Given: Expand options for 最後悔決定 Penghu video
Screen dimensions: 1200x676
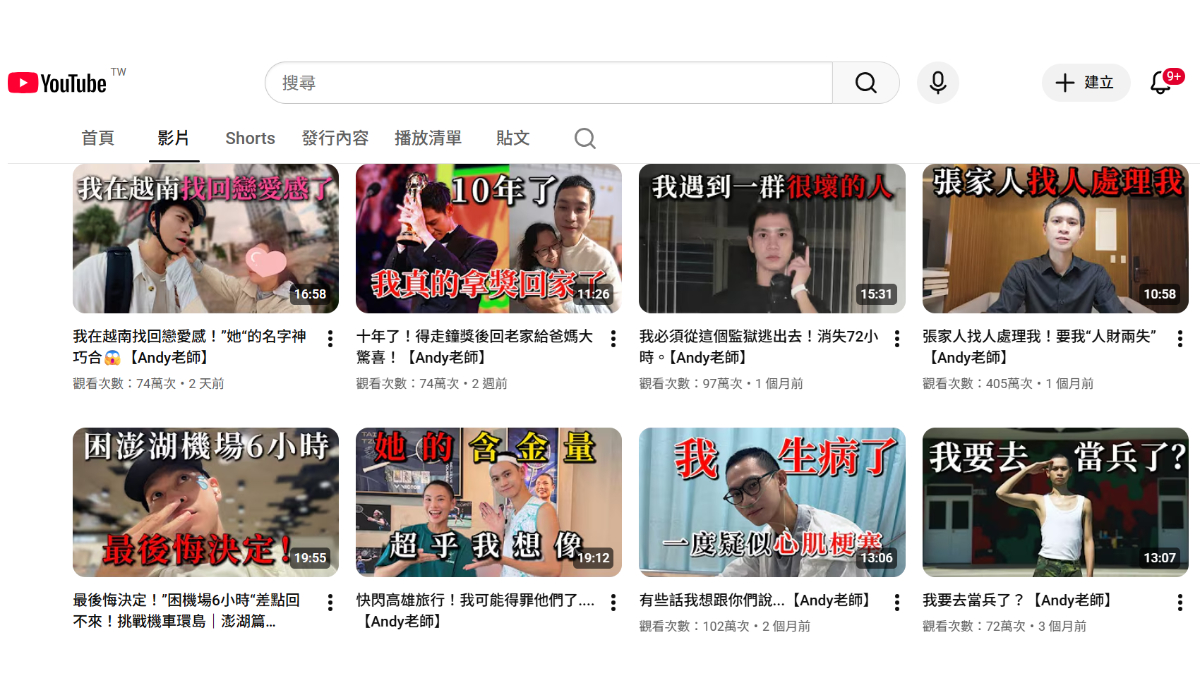Looking at the screenshot, I should tap(330, 602).
